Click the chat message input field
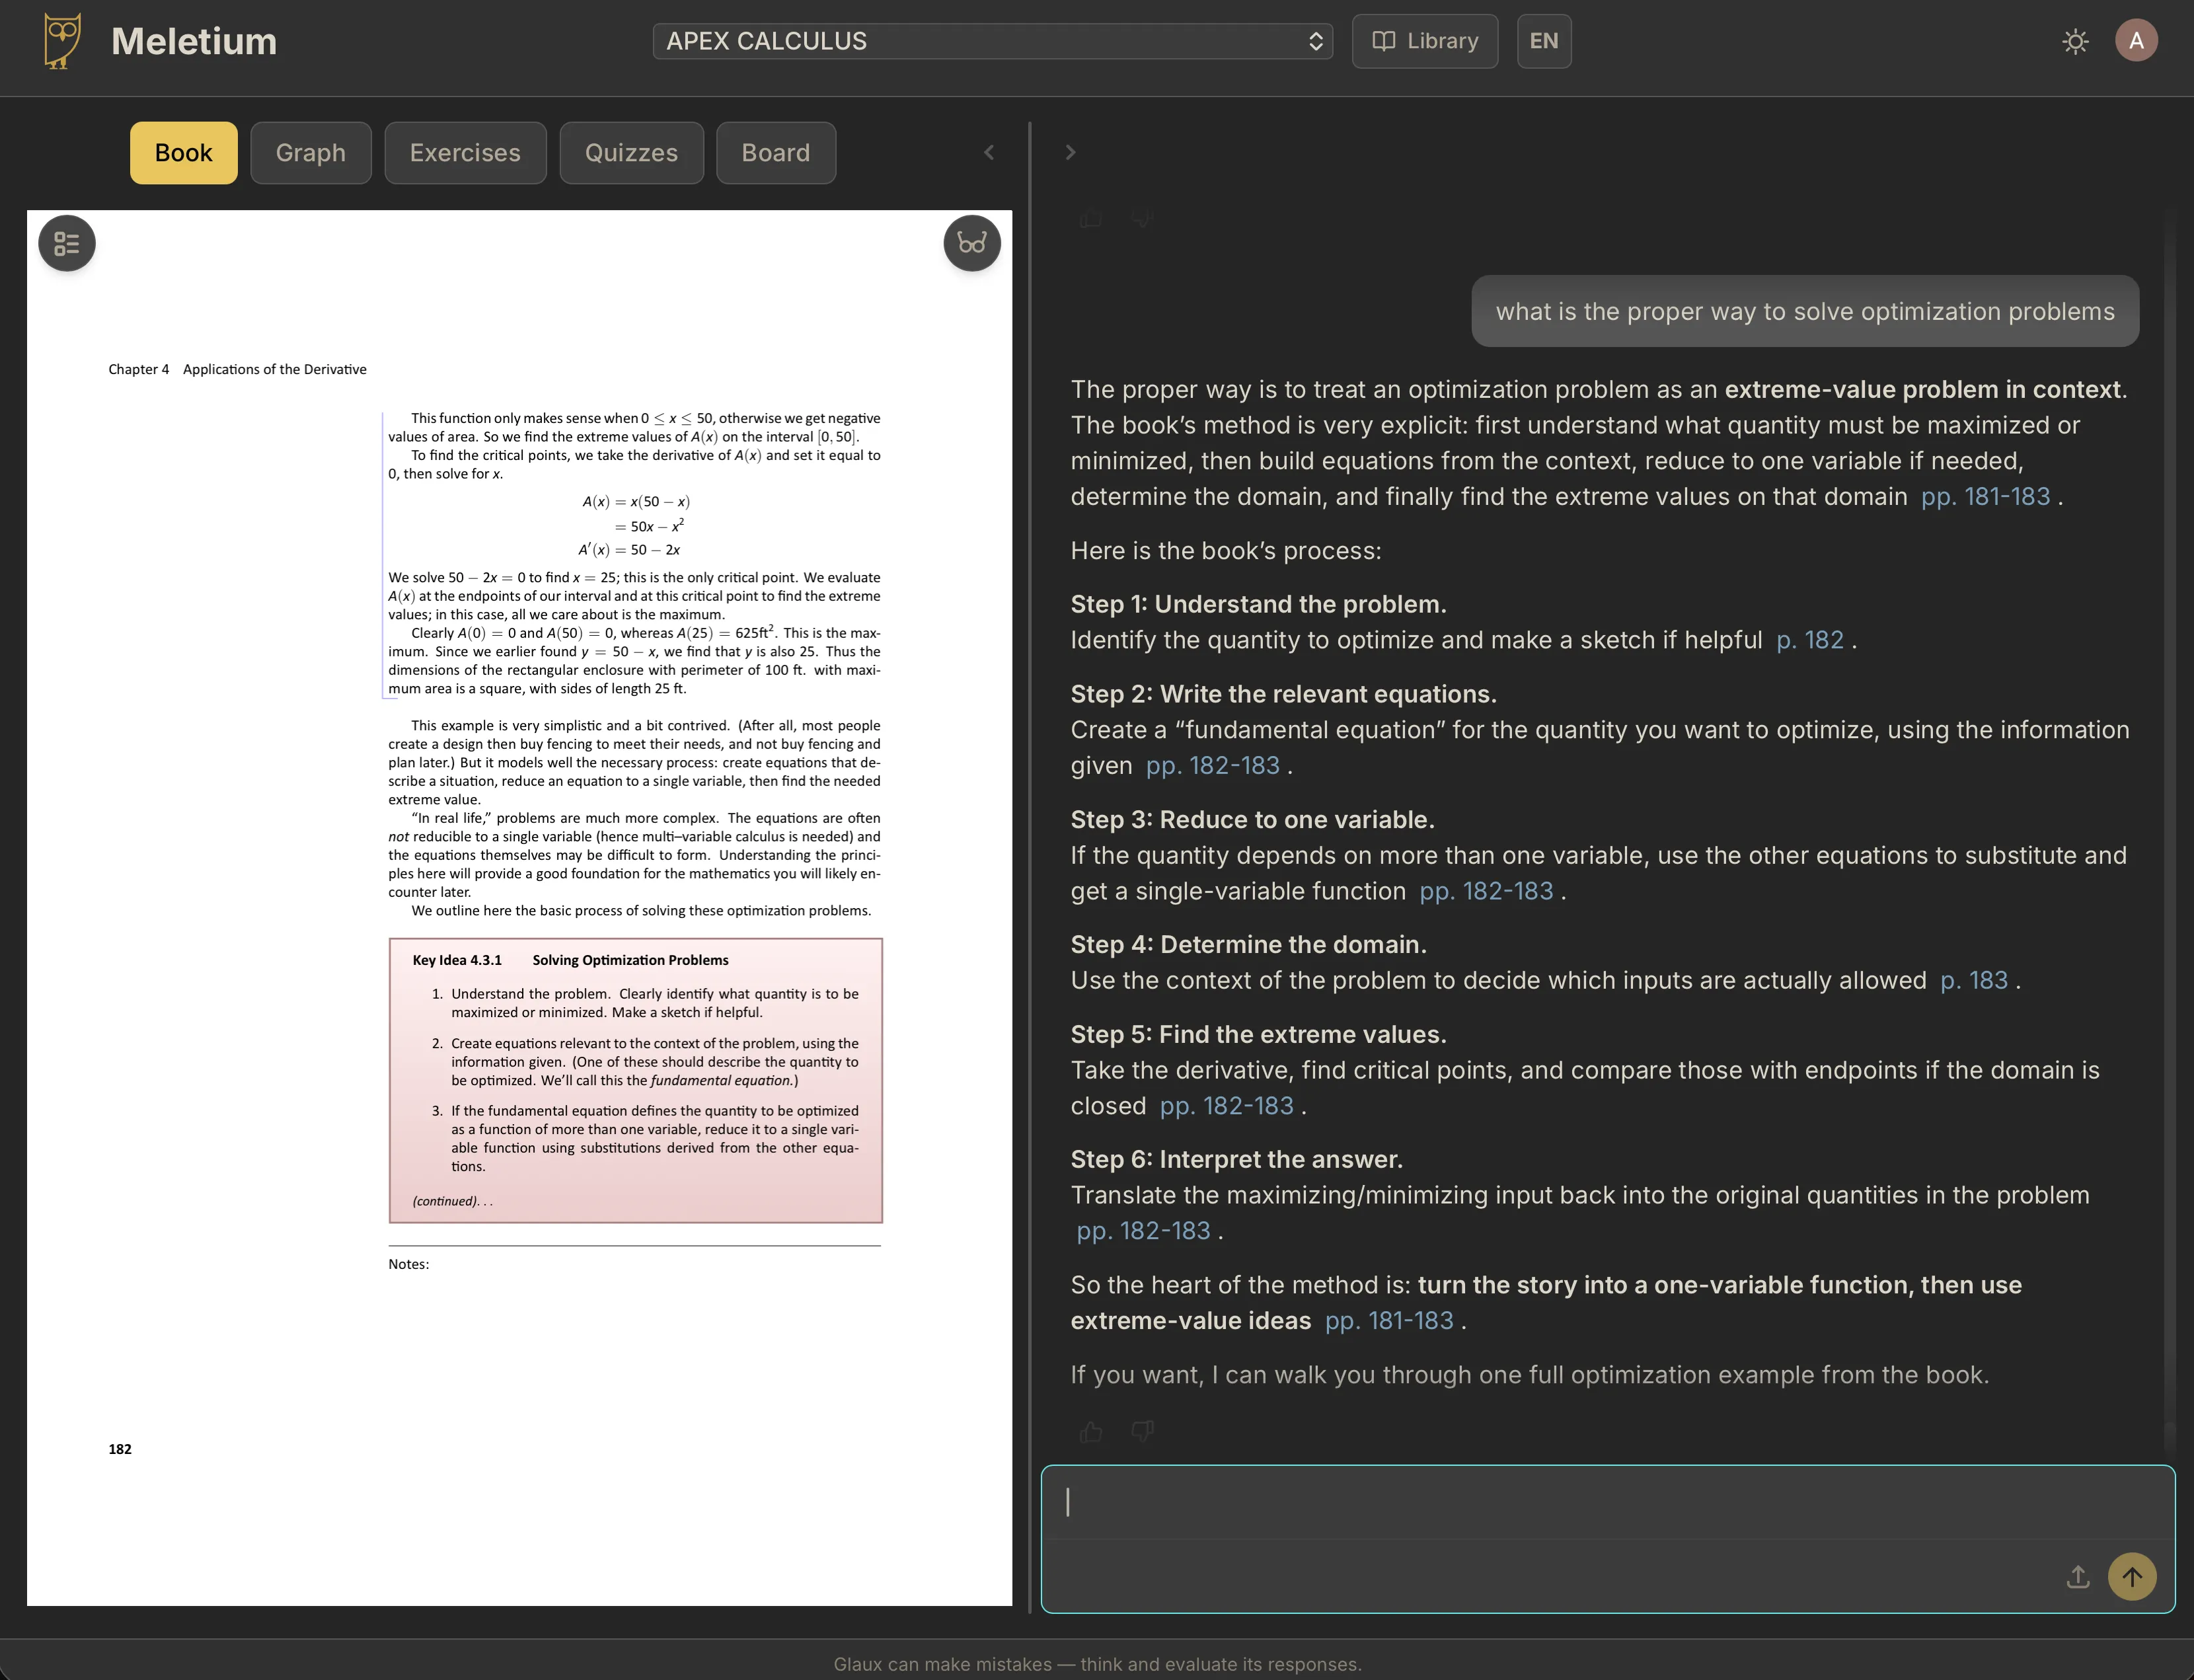Image resolution: width=2194 pixels, height=1680 pixels. coord(1607,1503)
